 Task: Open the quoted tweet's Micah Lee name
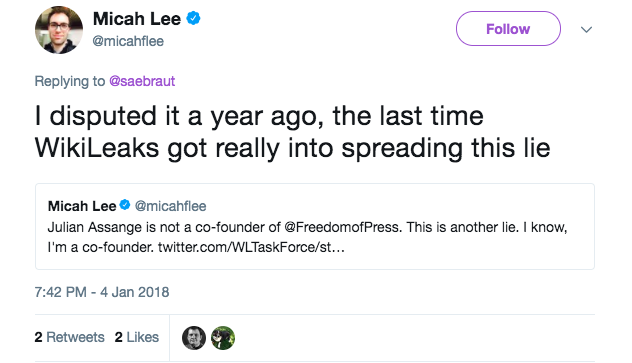82,206
